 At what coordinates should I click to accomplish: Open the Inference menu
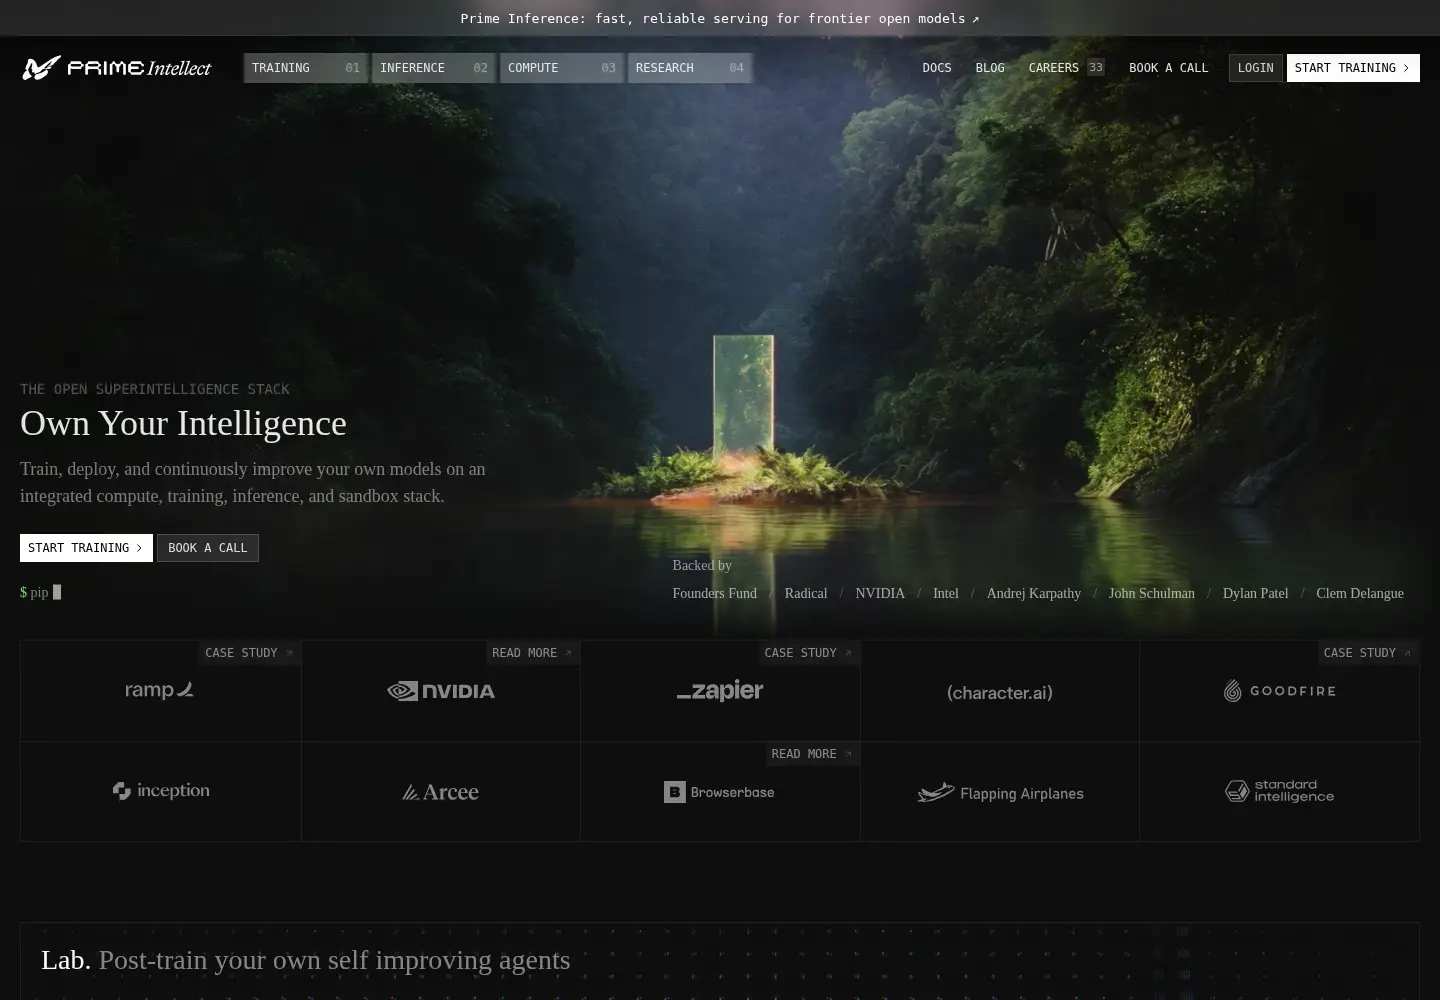tap(434, 68)
